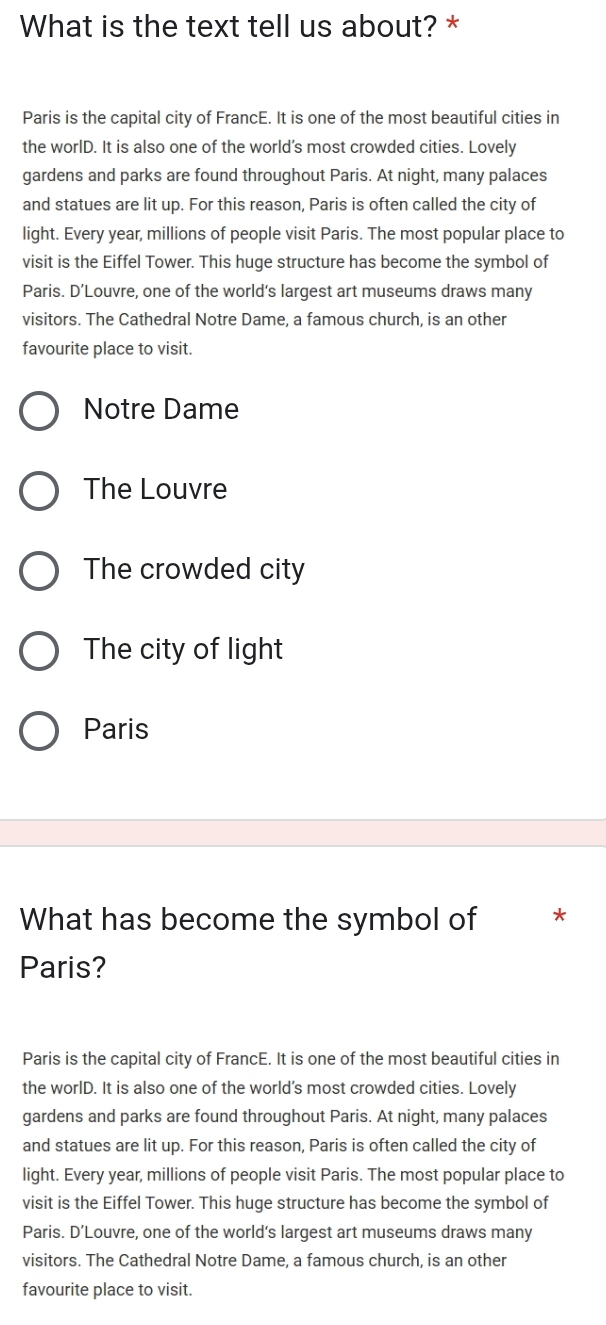Click 'The city of light' option label text
Screen dimensions: 606x1325
(x=184, y=649)
